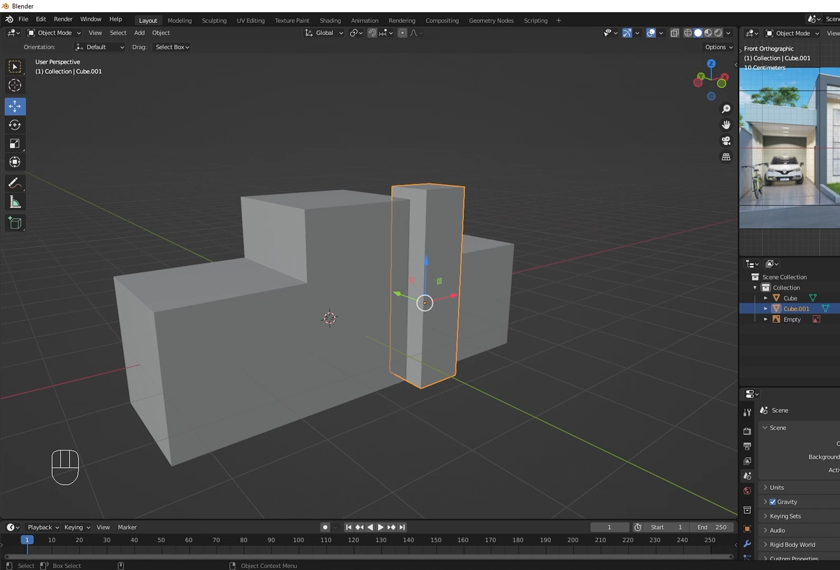
Task: Click the End frame field in timeline
Action: point(712,527)
